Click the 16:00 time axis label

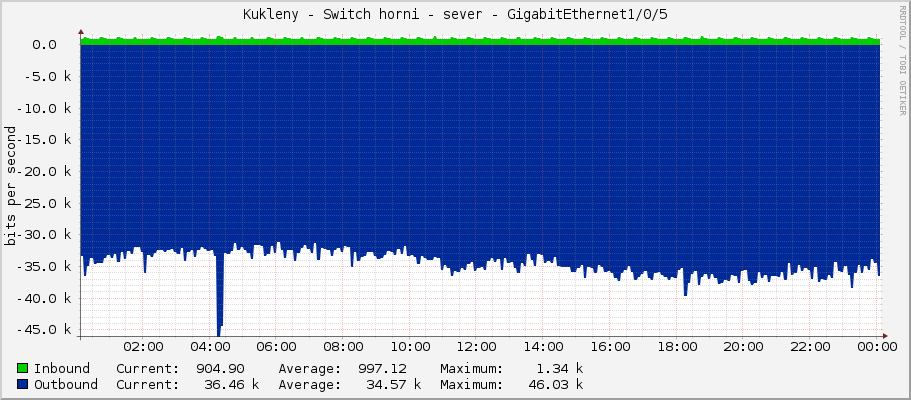coord(610,347)
